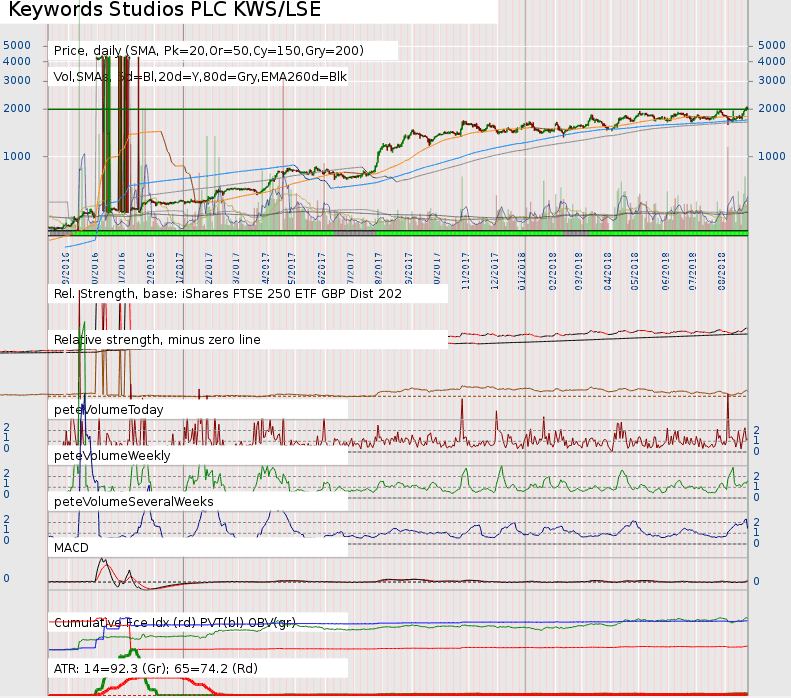The width and height of the screenshot is (791, 698).
Task: Click the ATR: 14=92.3 (Gr); 65=74.2 (Rd) label
Action: point(155,668)
